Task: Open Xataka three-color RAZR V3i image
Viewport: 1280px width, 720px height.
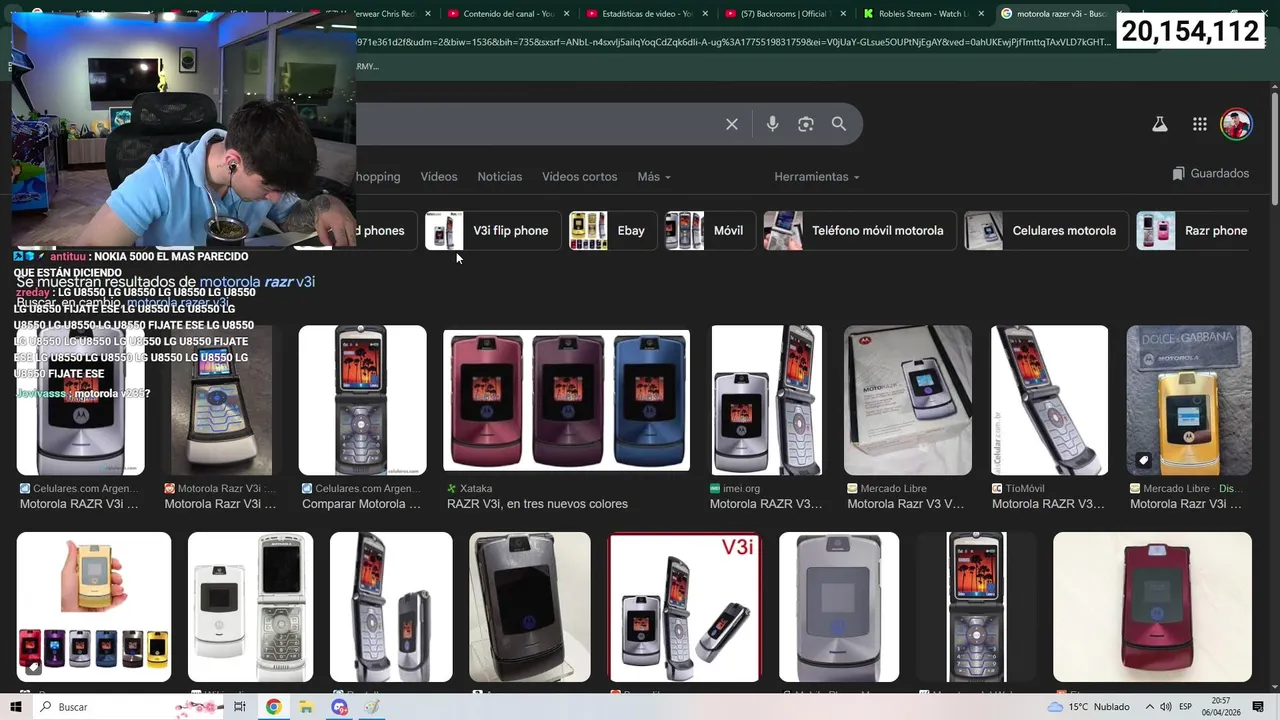Action: tap(566, 399)
